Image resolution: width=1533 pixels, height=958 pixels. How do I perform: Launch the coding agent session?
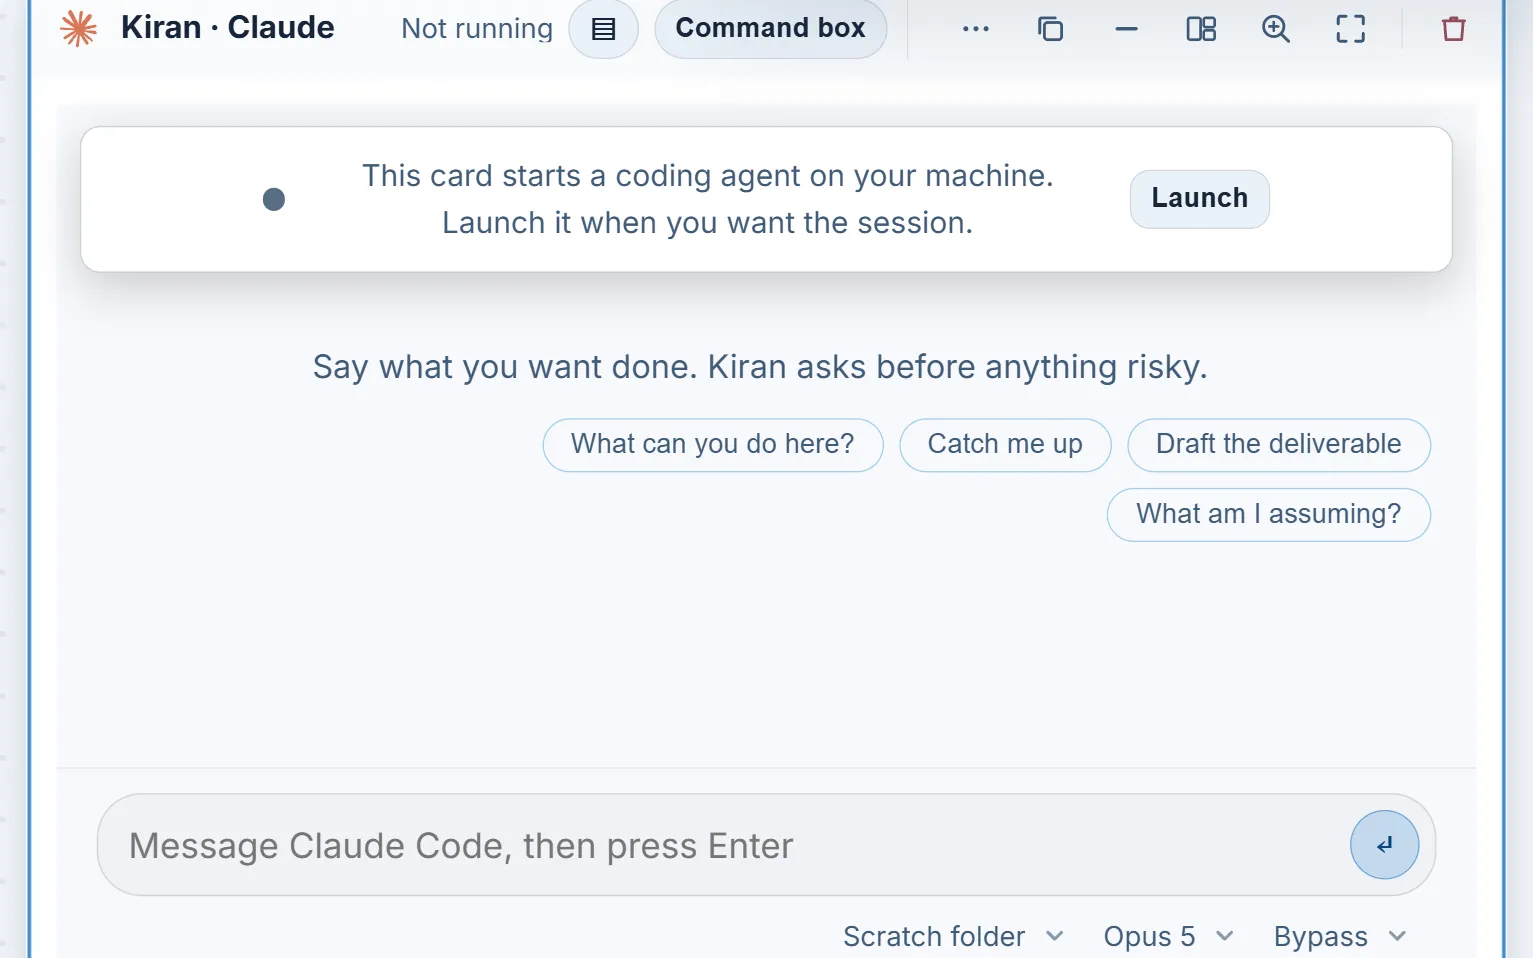[1199, 198]
